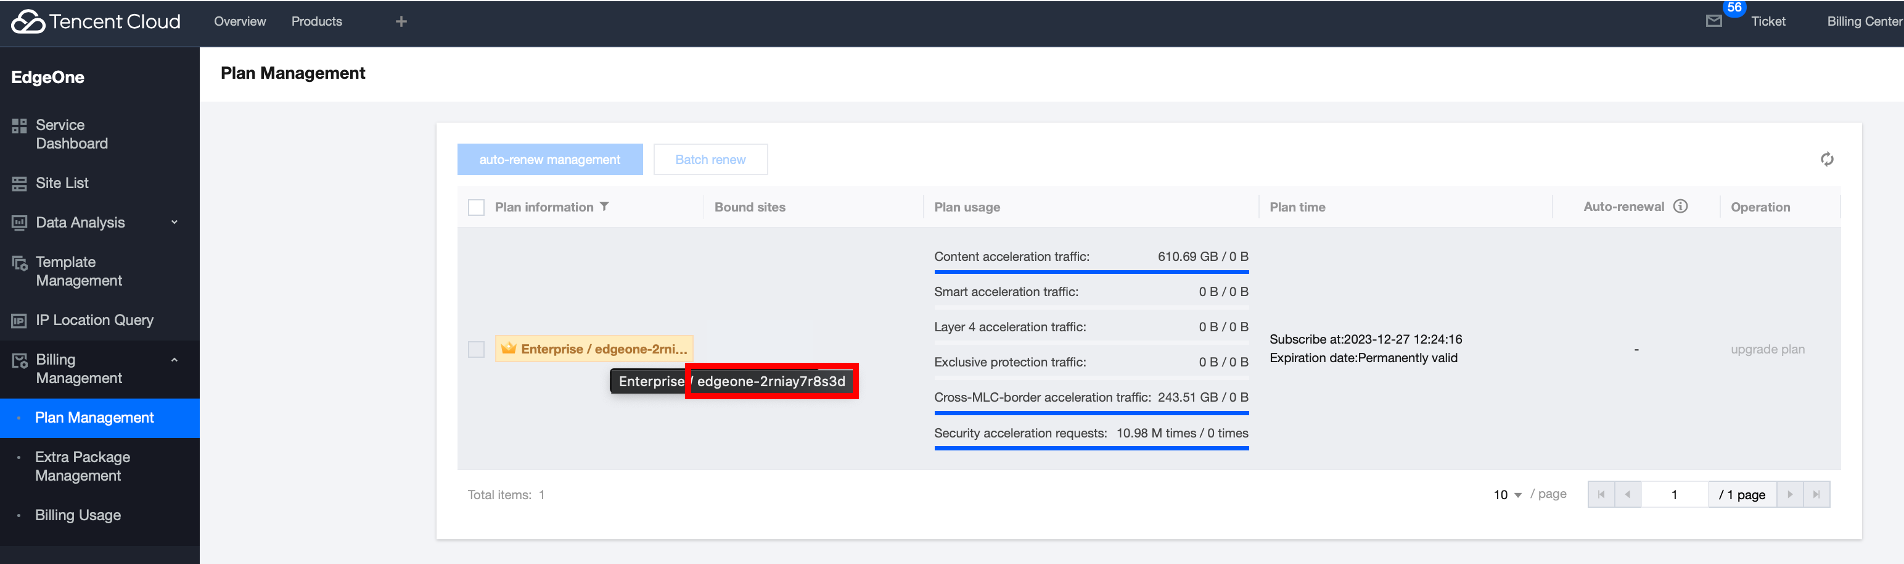The width and height of the screenshot is (1904, 564).
Task: Click the Total items: 1 text
Action: (506, 495)
